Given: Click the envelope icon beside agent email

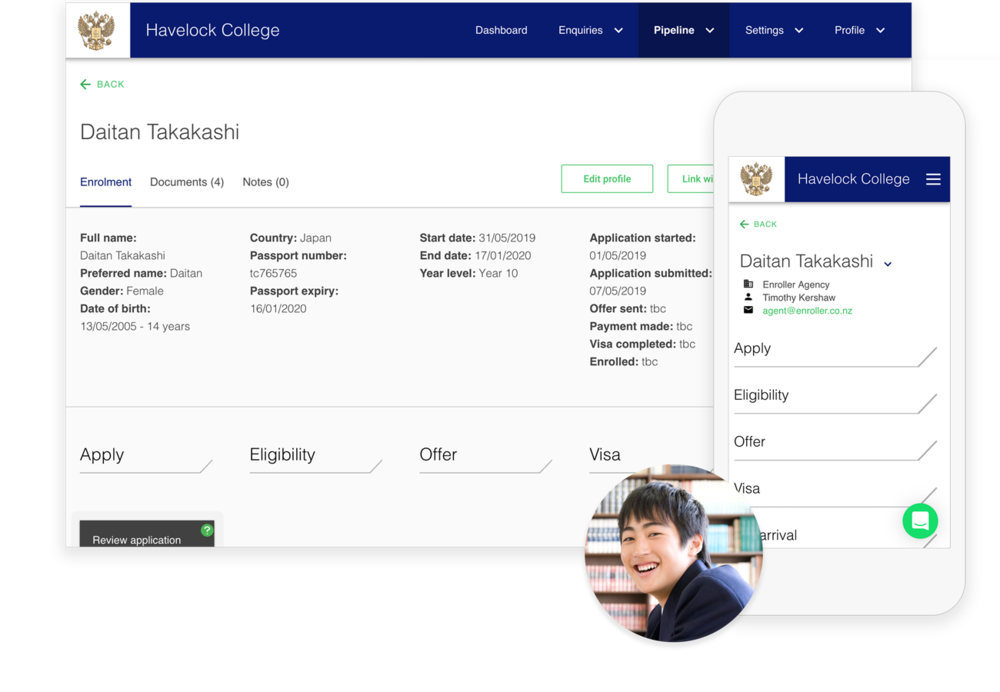Looking at the screenshot, I should (x=748, y=310).
